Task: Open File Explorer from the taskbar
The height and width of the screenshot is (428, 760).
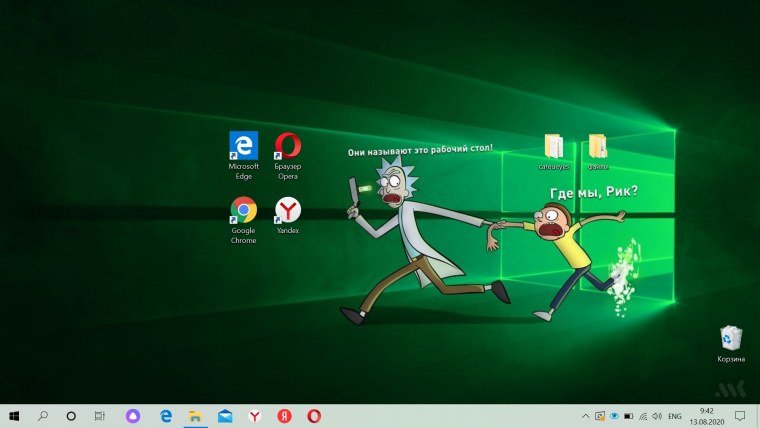Action: click(196, 415)
